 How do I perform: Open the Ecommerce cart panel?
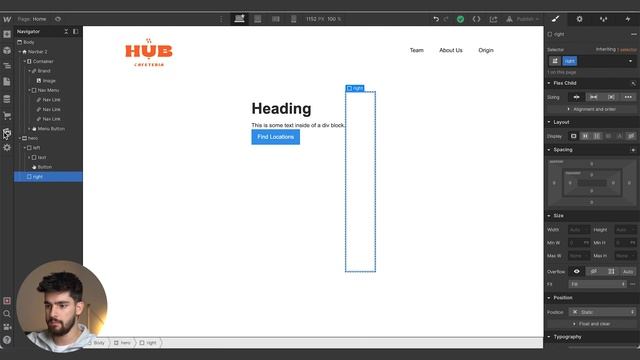(7, 116)
